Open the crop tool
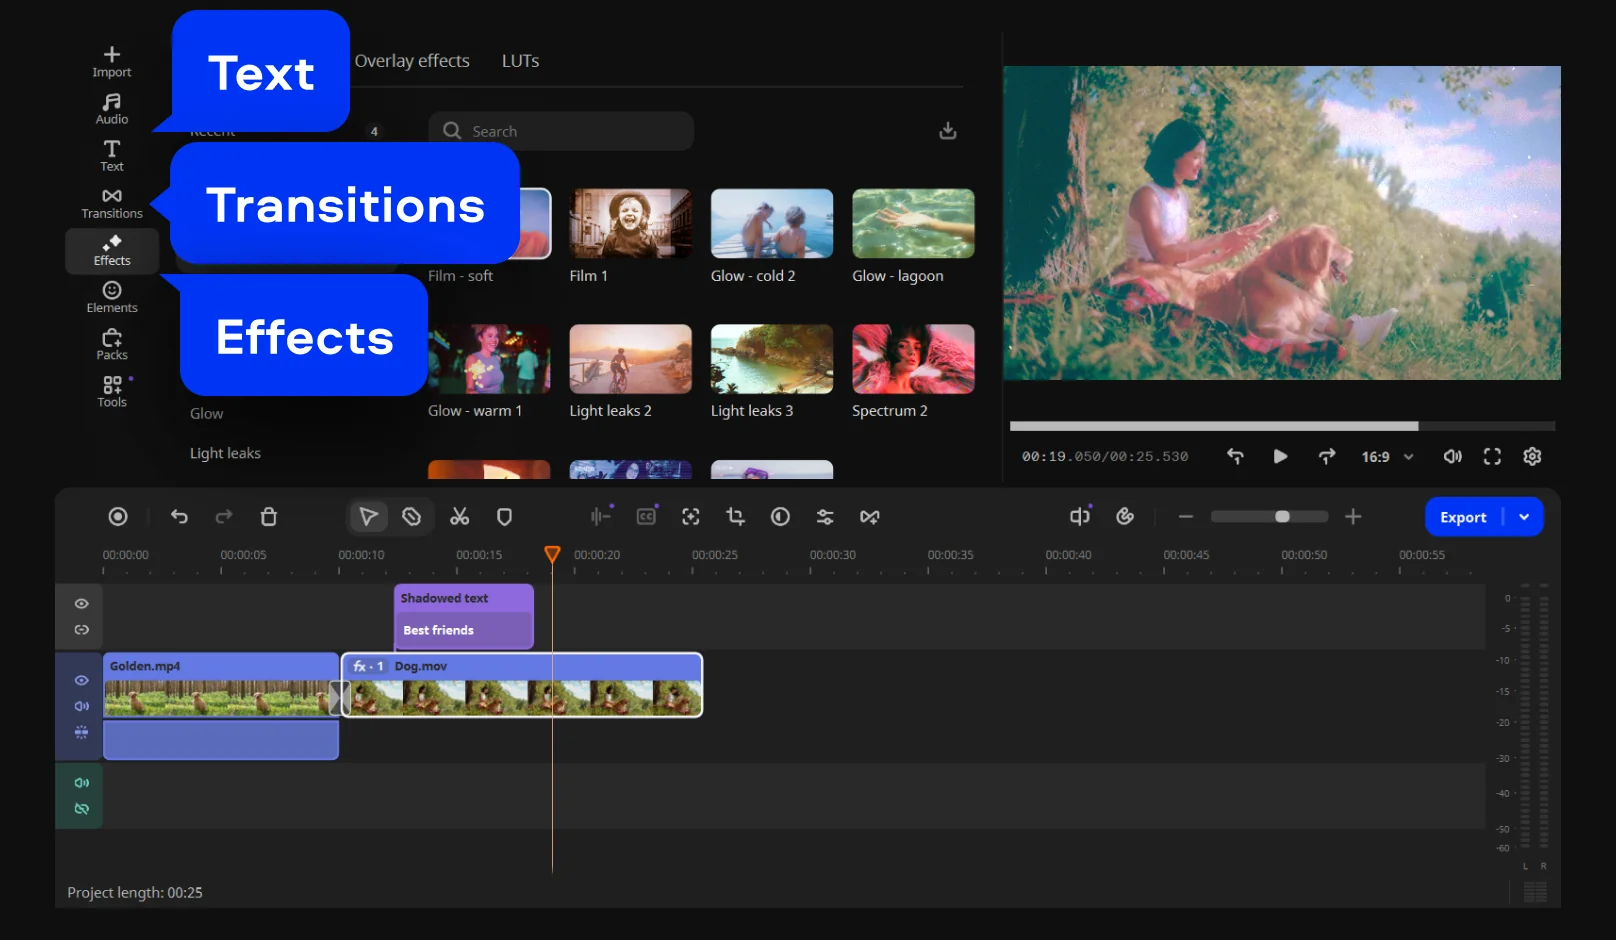 coord(735,516)
